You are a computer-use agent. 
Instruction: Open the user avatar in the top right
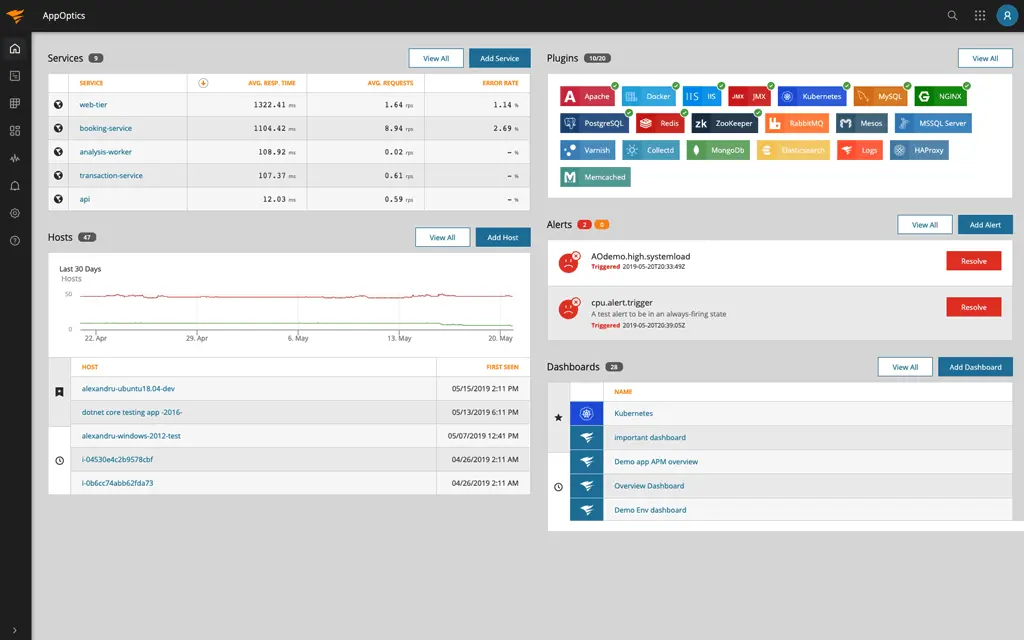point(1006,15)
